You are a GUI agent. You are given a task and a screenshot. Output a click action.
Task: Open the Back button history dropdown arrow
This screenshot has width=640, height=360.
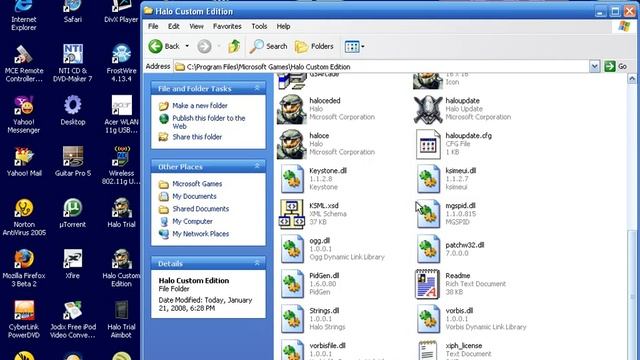(x=187, y=46)
